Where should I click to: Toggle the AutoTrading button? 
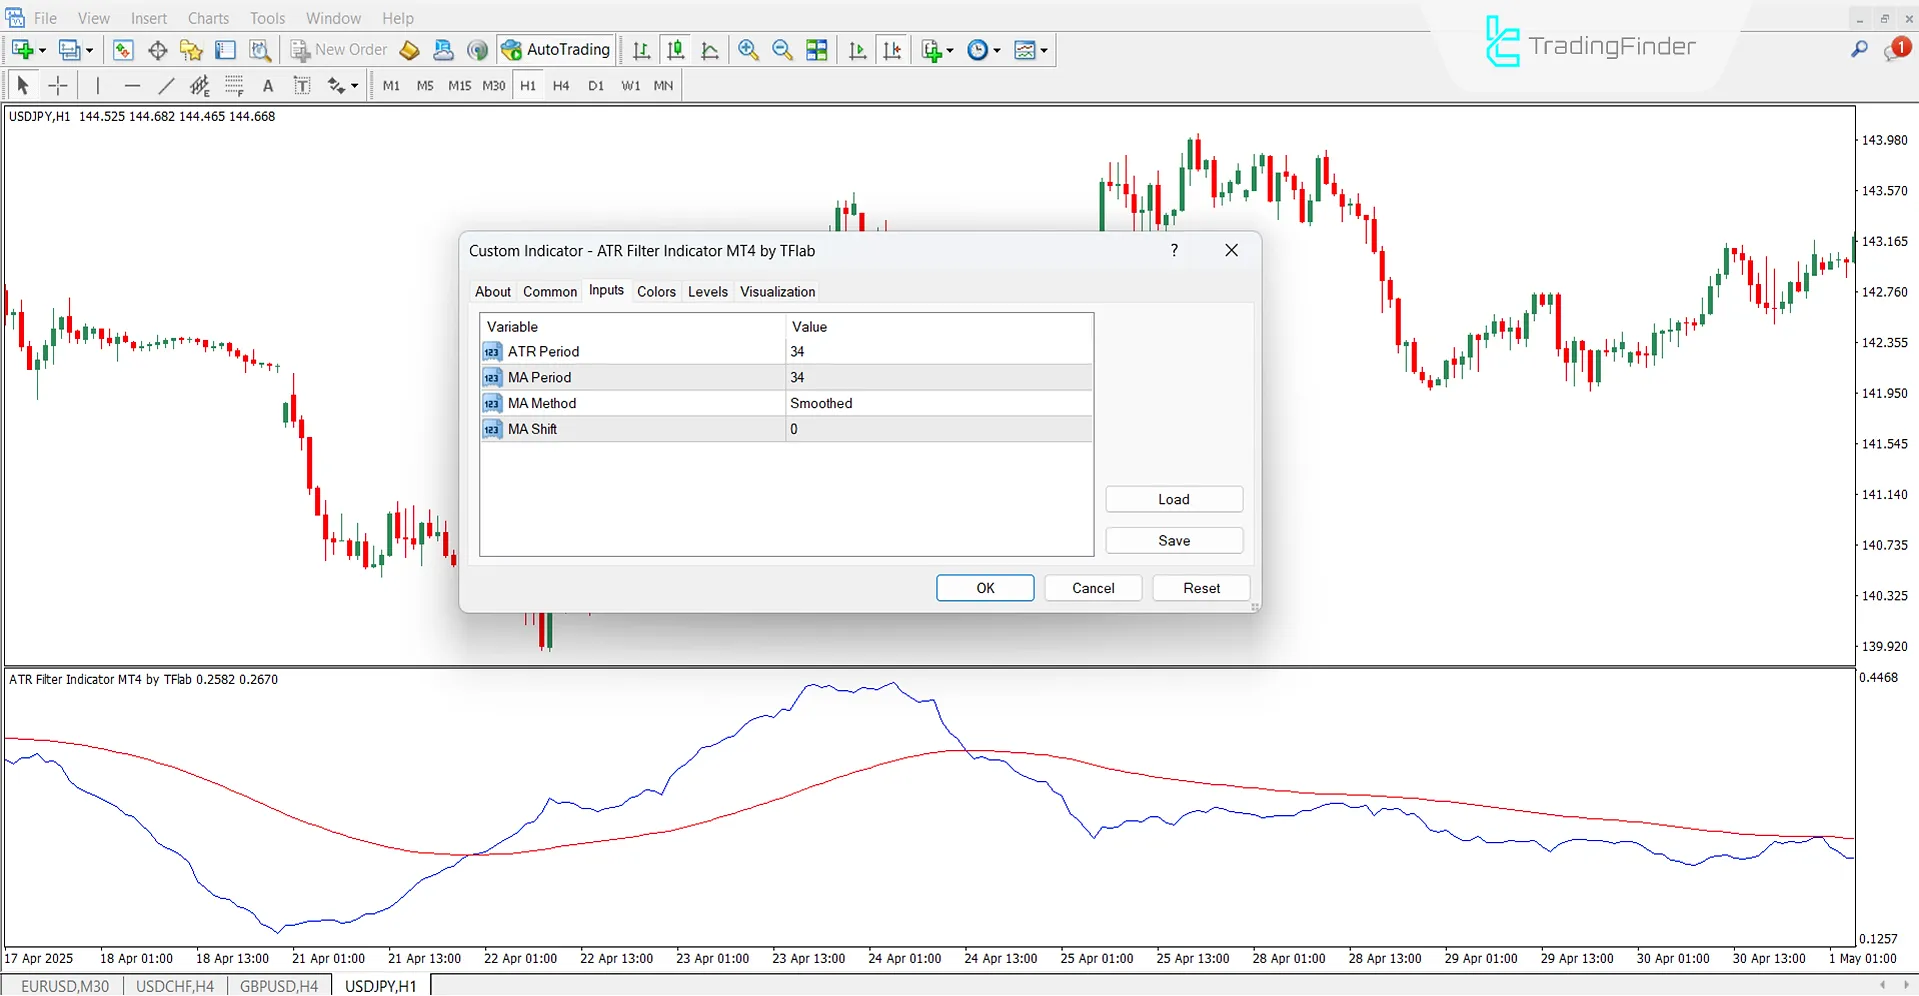pyautogui.click(x=556, y=50)
